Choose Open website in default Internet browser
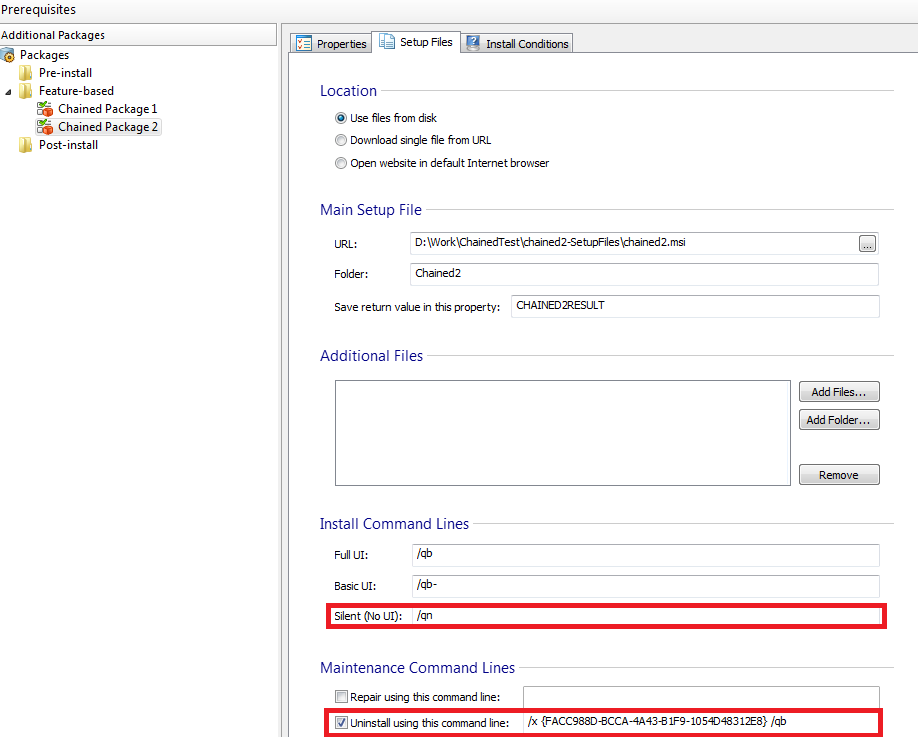The width and height of the screenshot is (918, 737). click(341, 163)
